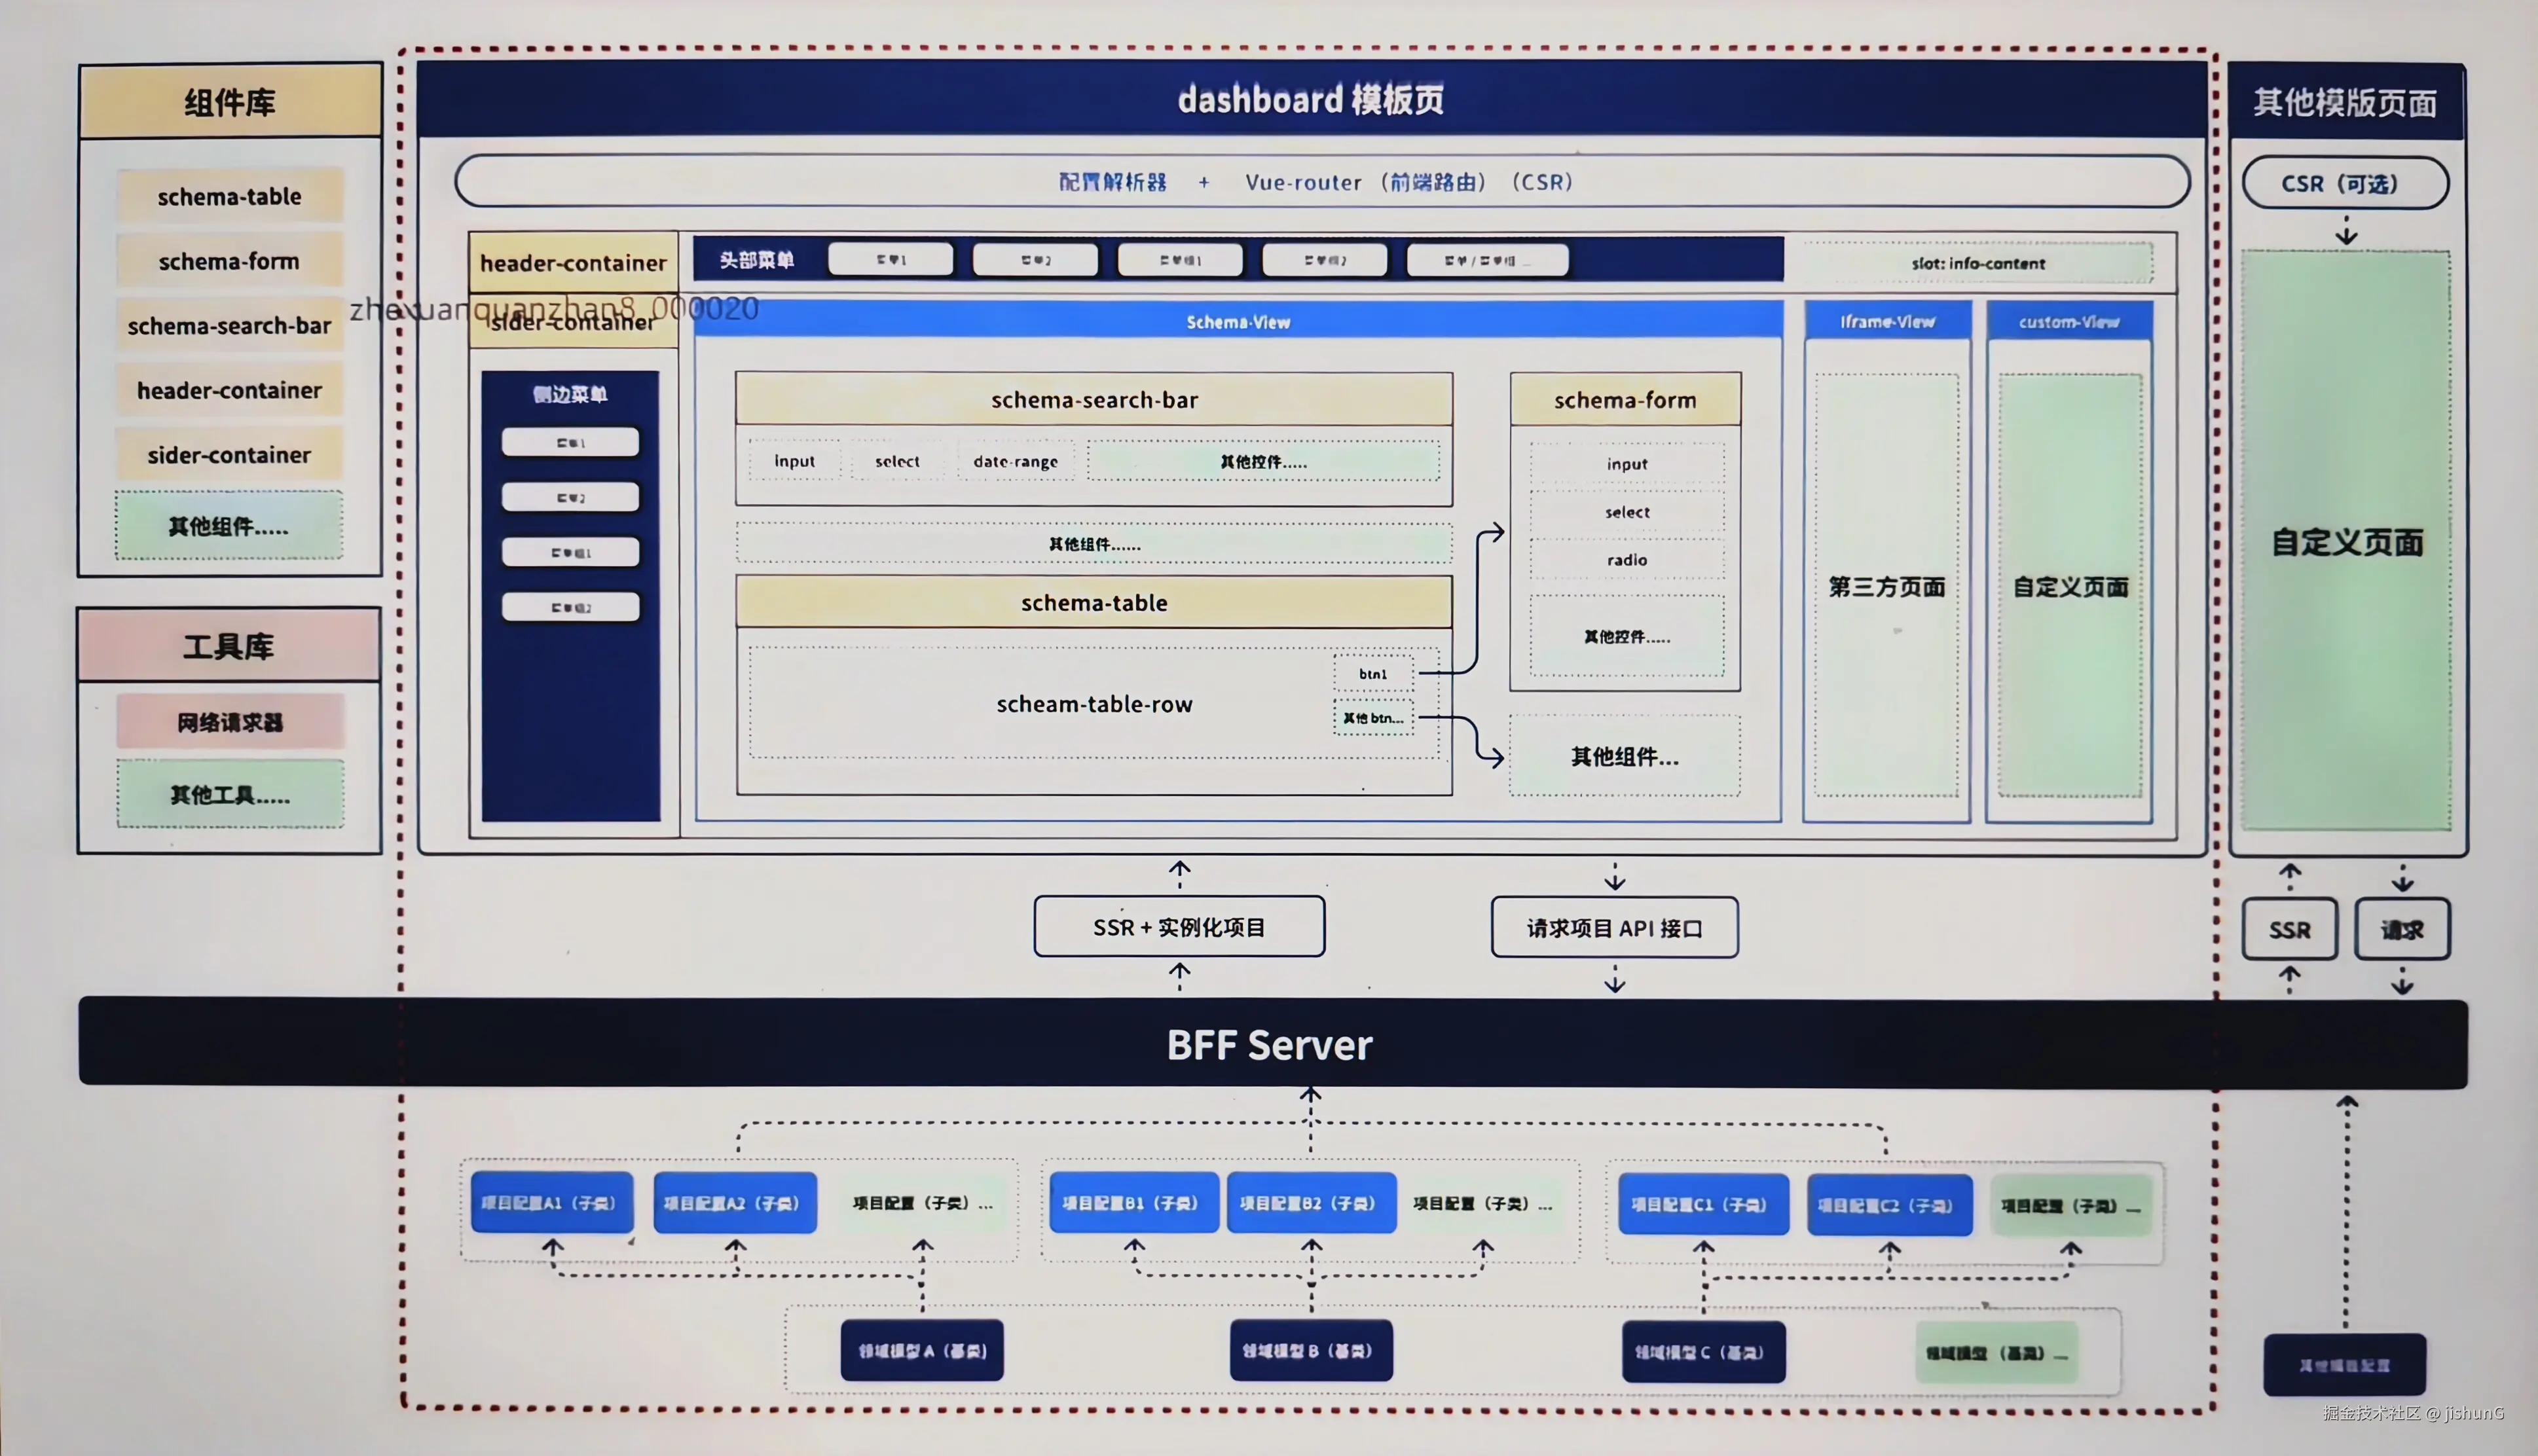Image resolution: width=2538 pixels, height=1456 pixels.
Task: Click the Schema-View blue header bar
Action: tap(1238, 322)
